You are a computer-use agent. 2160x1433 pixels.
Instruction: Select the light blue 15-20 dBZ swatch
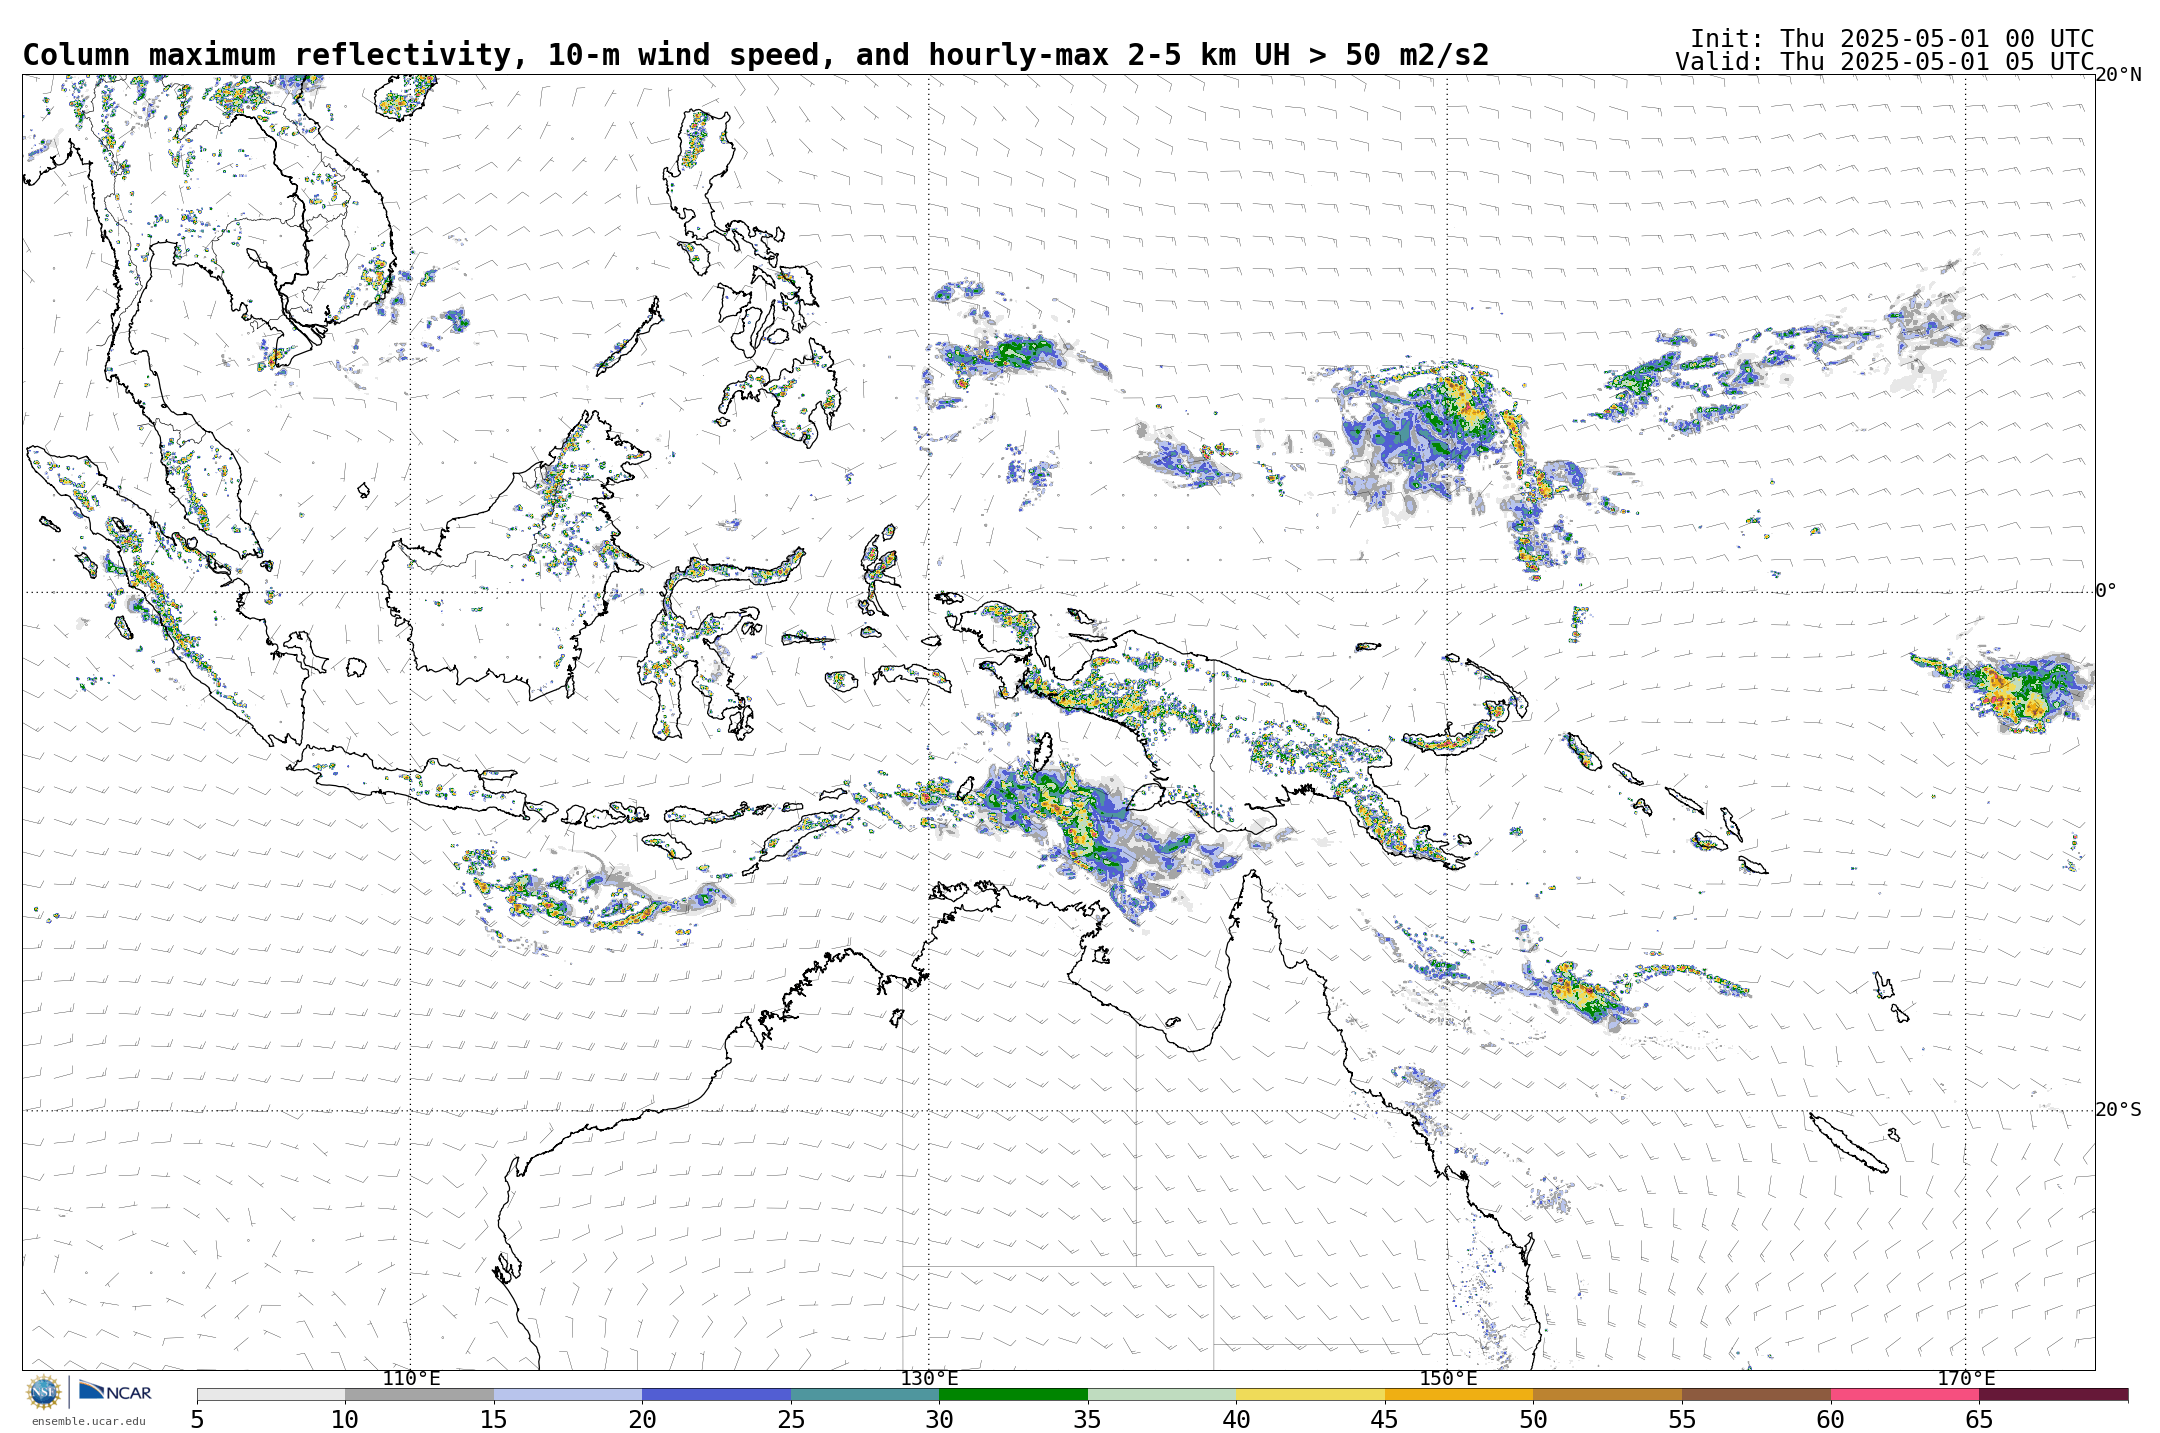(x=568, y=1394)
